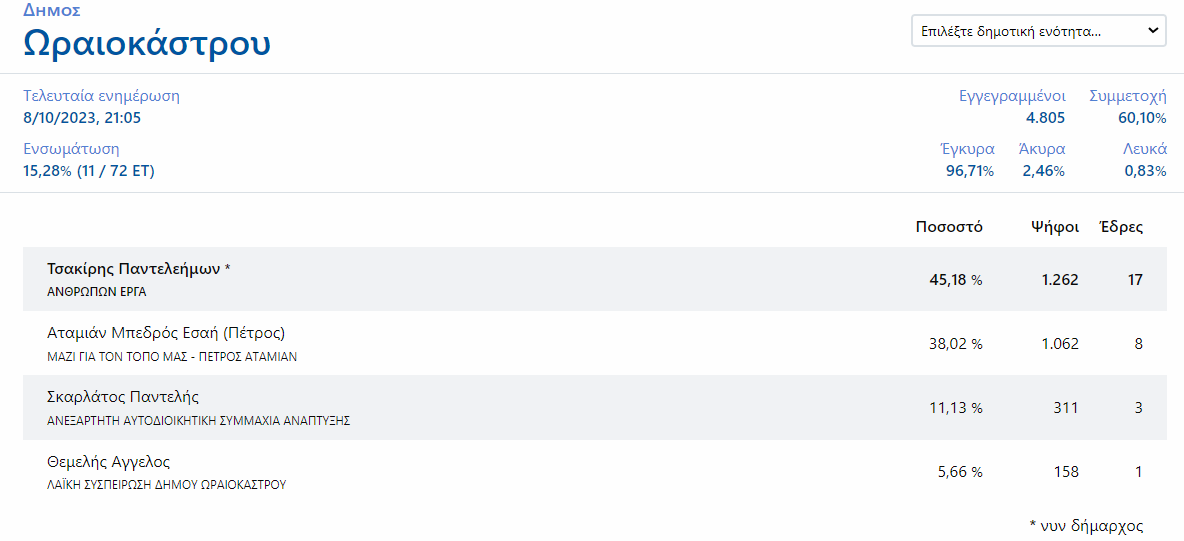Click the 1.262 votes value for Τσακίρης
This screenshot has height=541, width=1184.
pyautogui.click(x=1059, y=280)
